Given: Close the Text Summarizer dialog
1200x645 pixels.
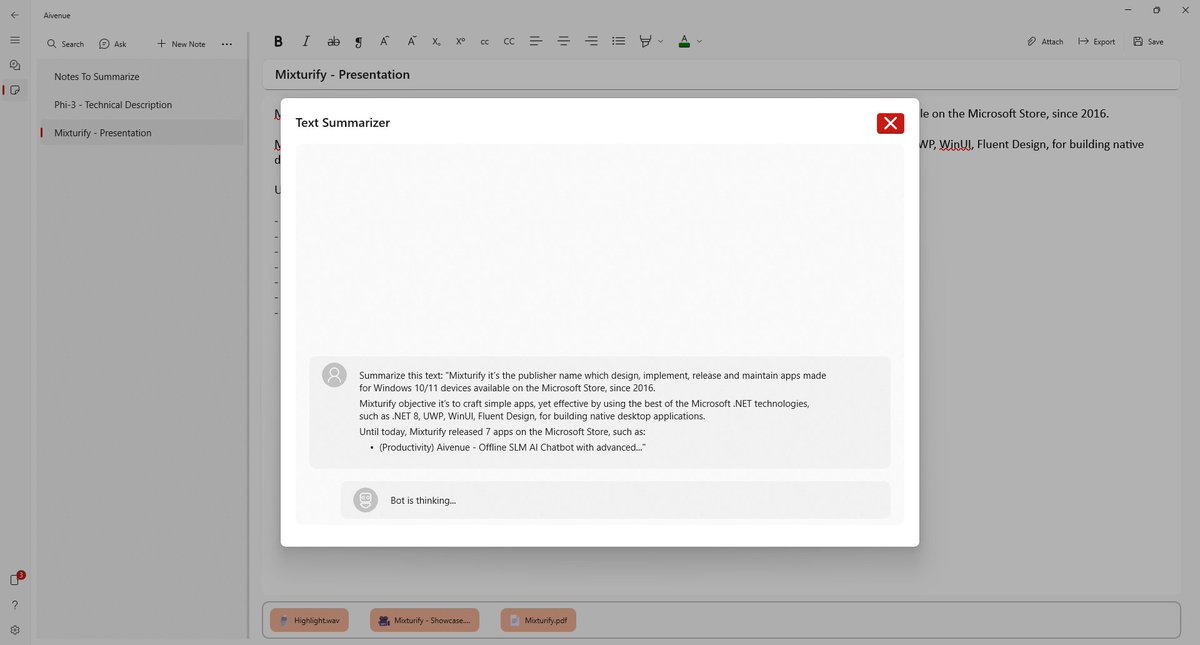Looking at the screenshot, I should point(890,123).
